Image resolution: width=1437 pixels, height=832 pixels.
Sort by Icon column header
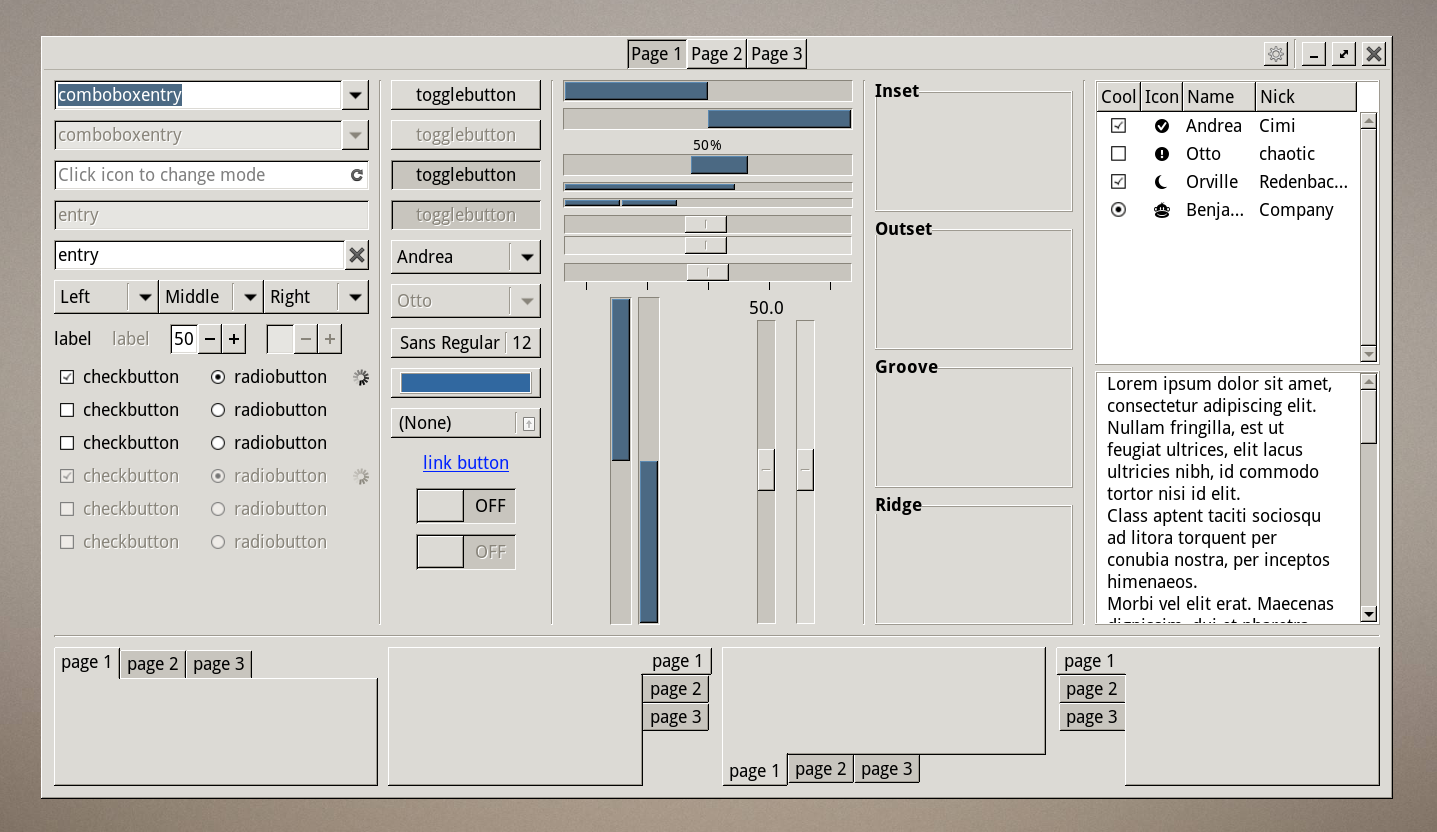(x=1162, y=97)
